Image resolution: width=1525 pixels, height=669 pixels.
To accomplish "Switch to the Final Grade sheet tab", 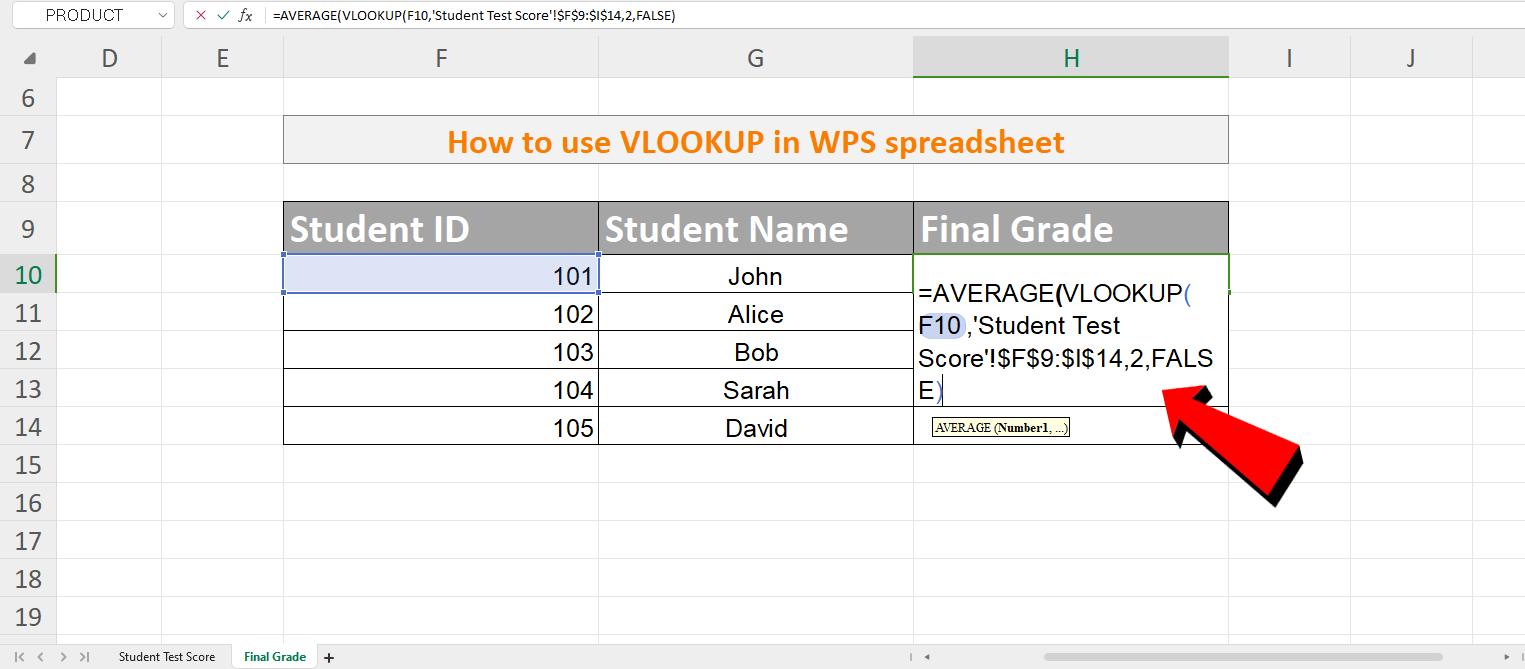I will coord(273,656).
